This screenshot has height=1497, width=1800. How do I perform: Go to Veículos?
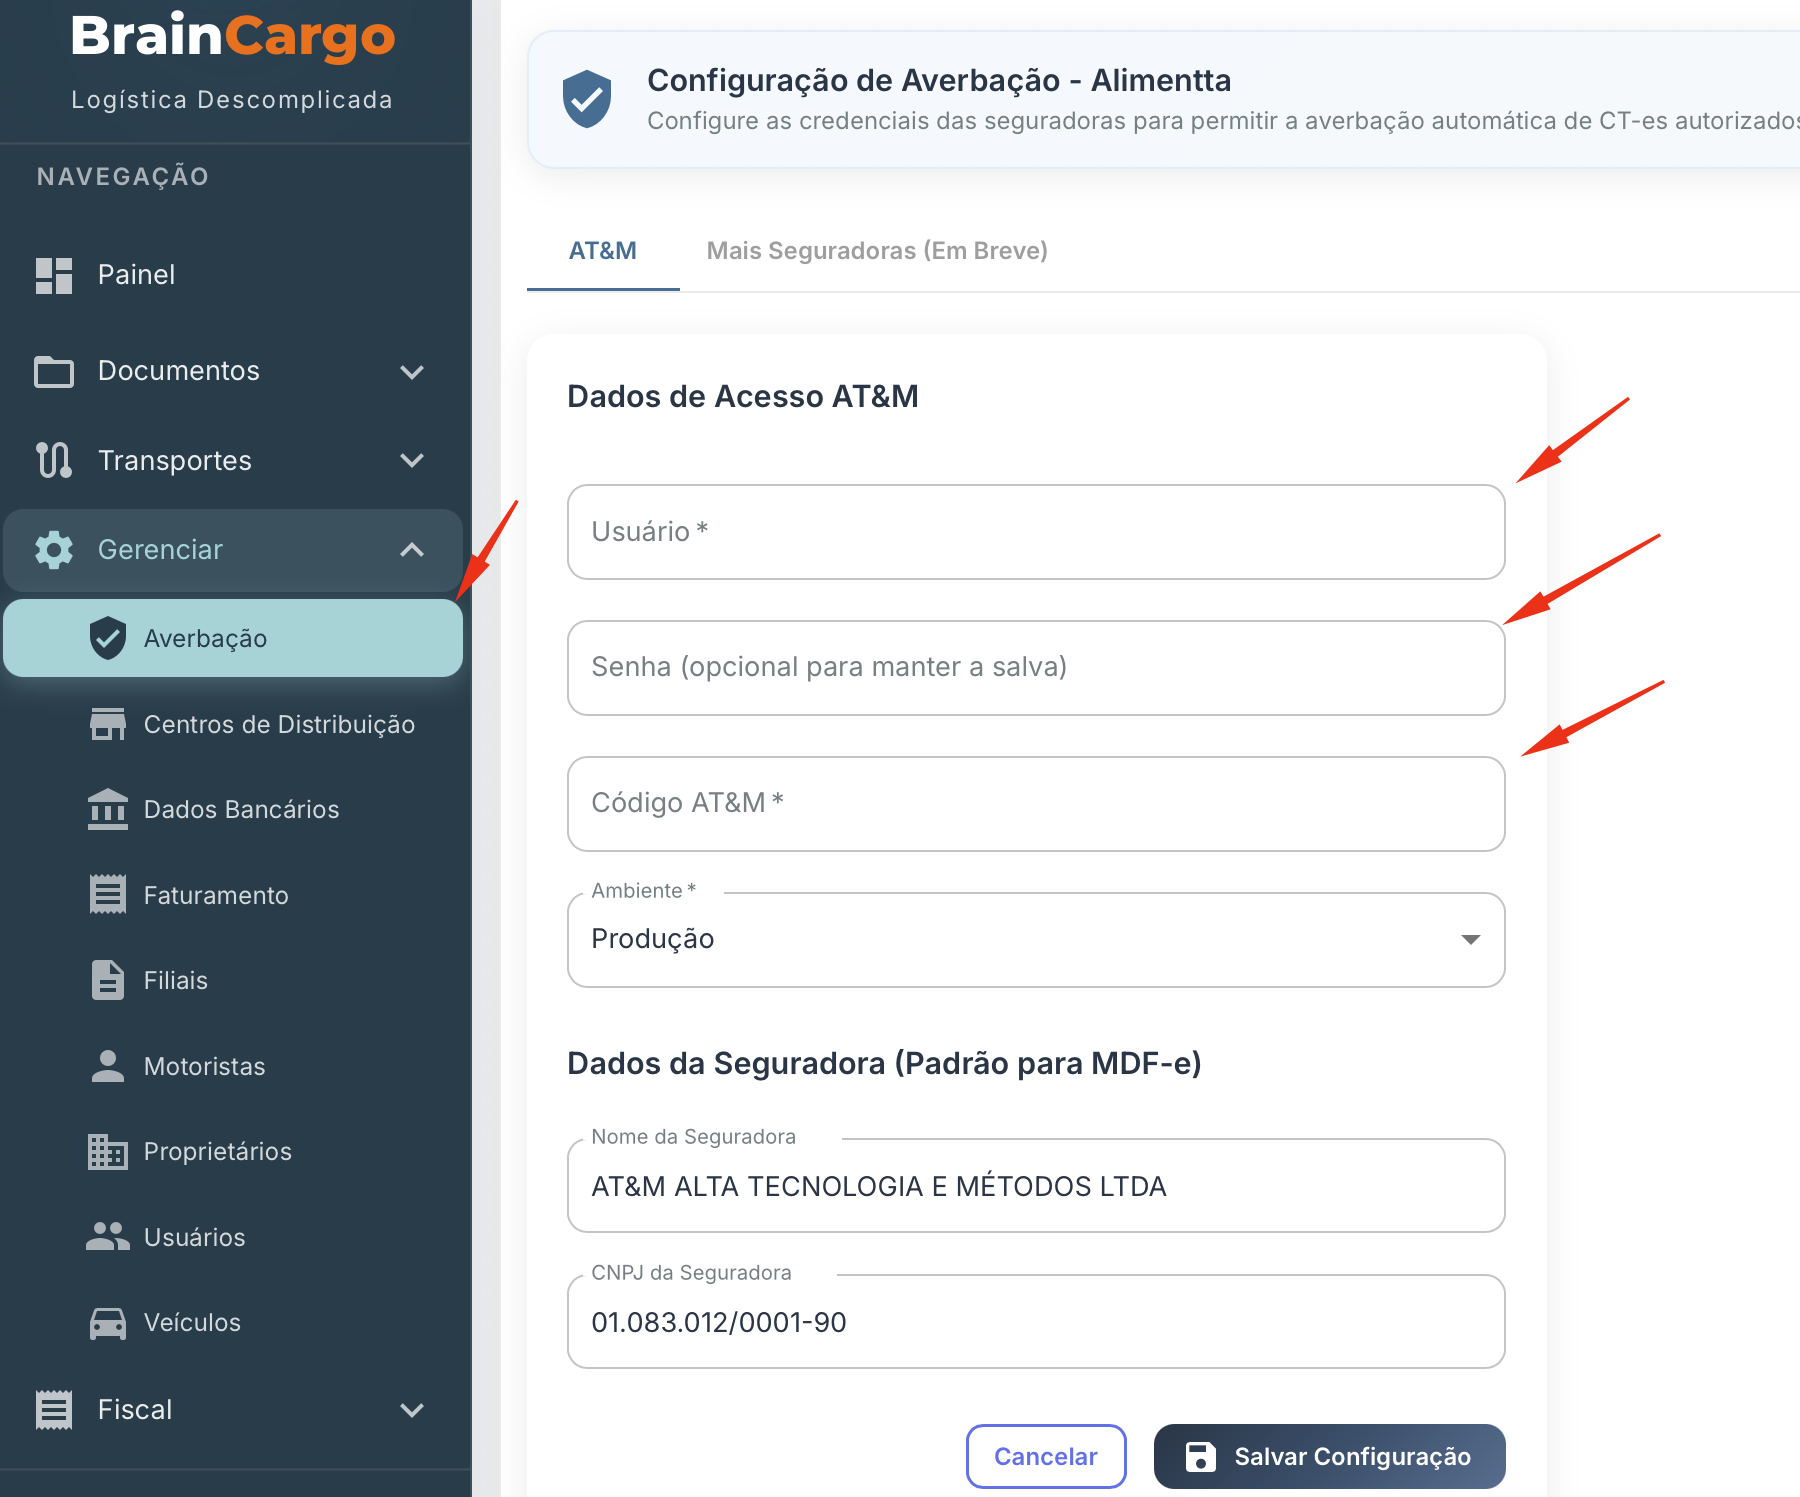233,1323
